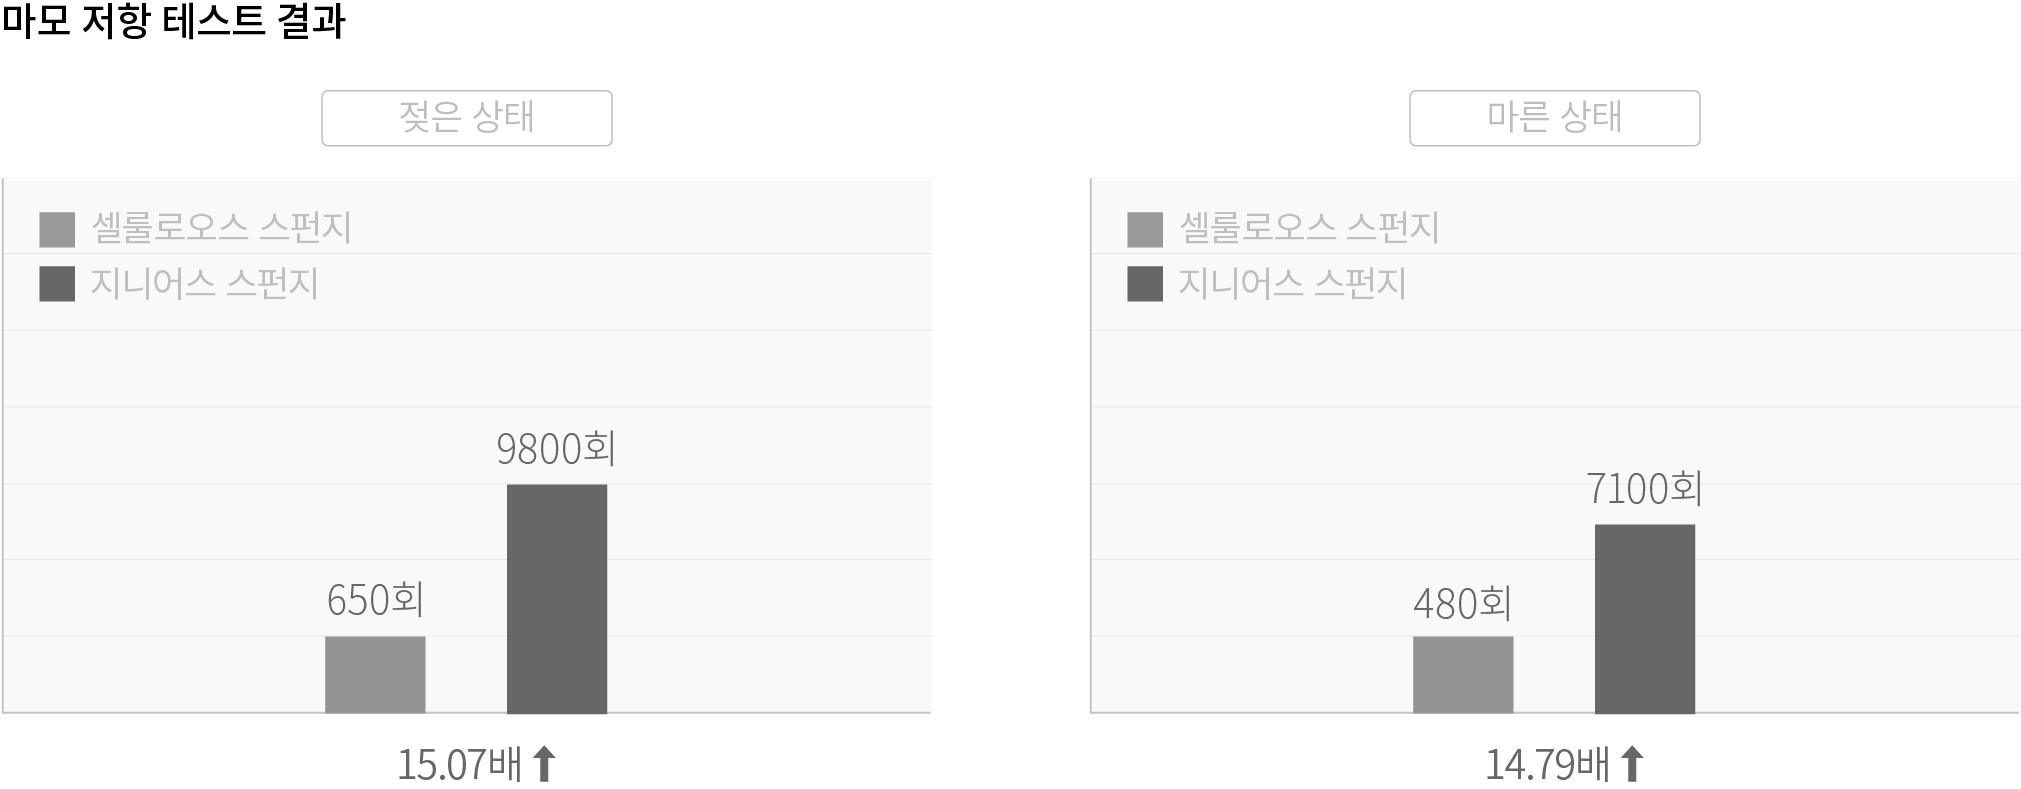Viewport: 2021px width, 789px height.
Task: Click the light gray legend swatch in left chart
Action: 57,229
